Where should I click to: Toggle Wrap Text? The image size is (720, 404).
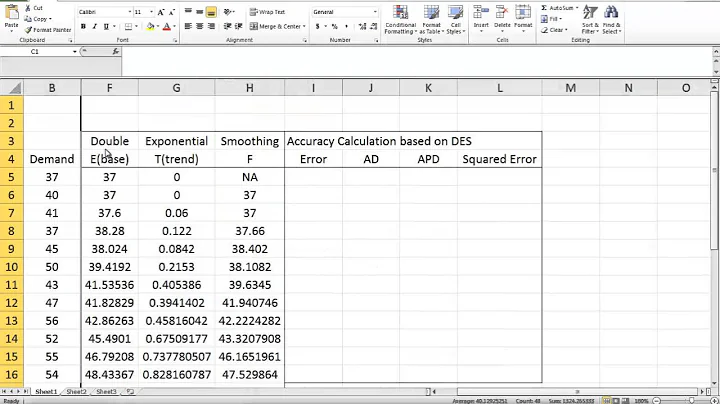267,12
